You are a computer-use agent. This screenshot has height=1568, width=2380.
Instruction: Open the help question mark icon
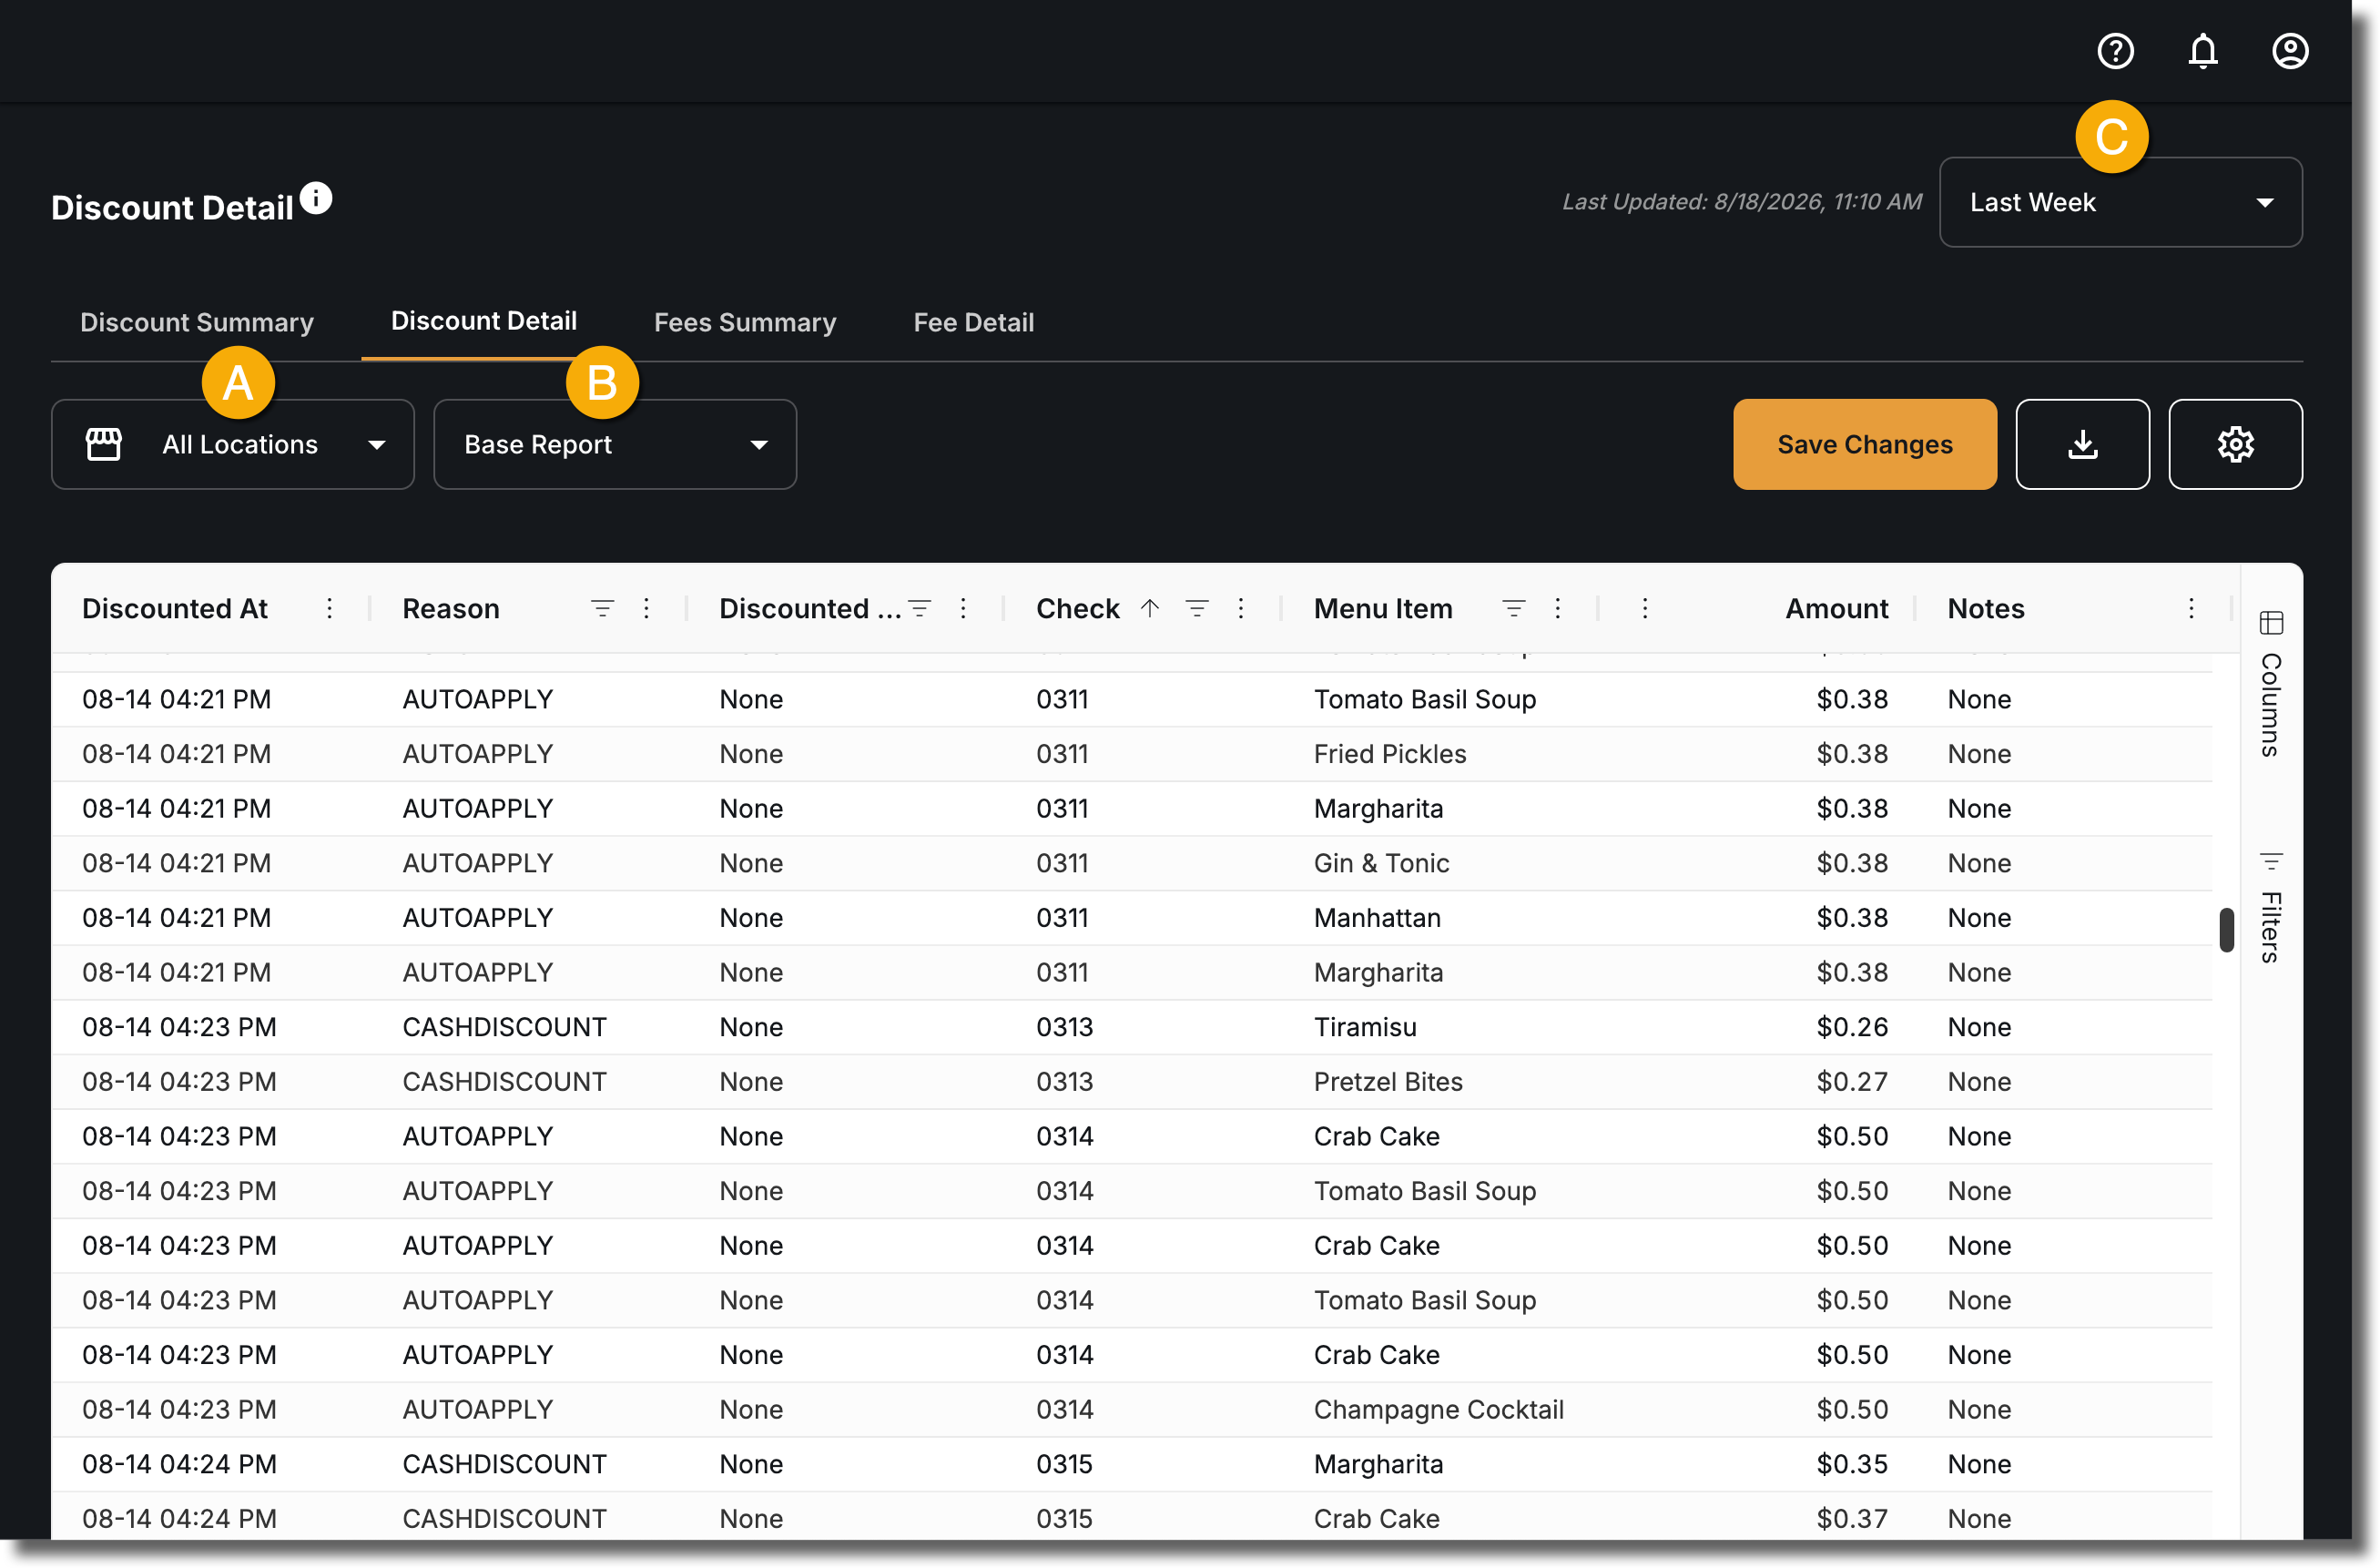coord(2115,51)
